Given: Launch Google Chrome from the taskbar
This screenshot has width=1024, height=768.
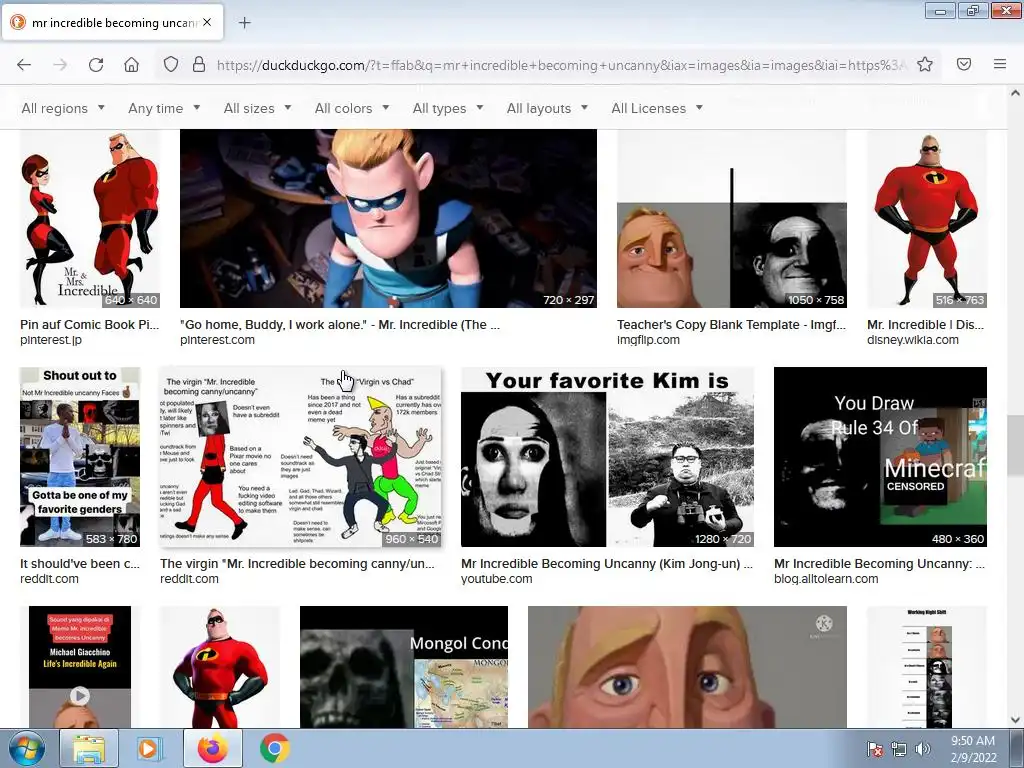Looking at the screenshot, I should point(275,748).
